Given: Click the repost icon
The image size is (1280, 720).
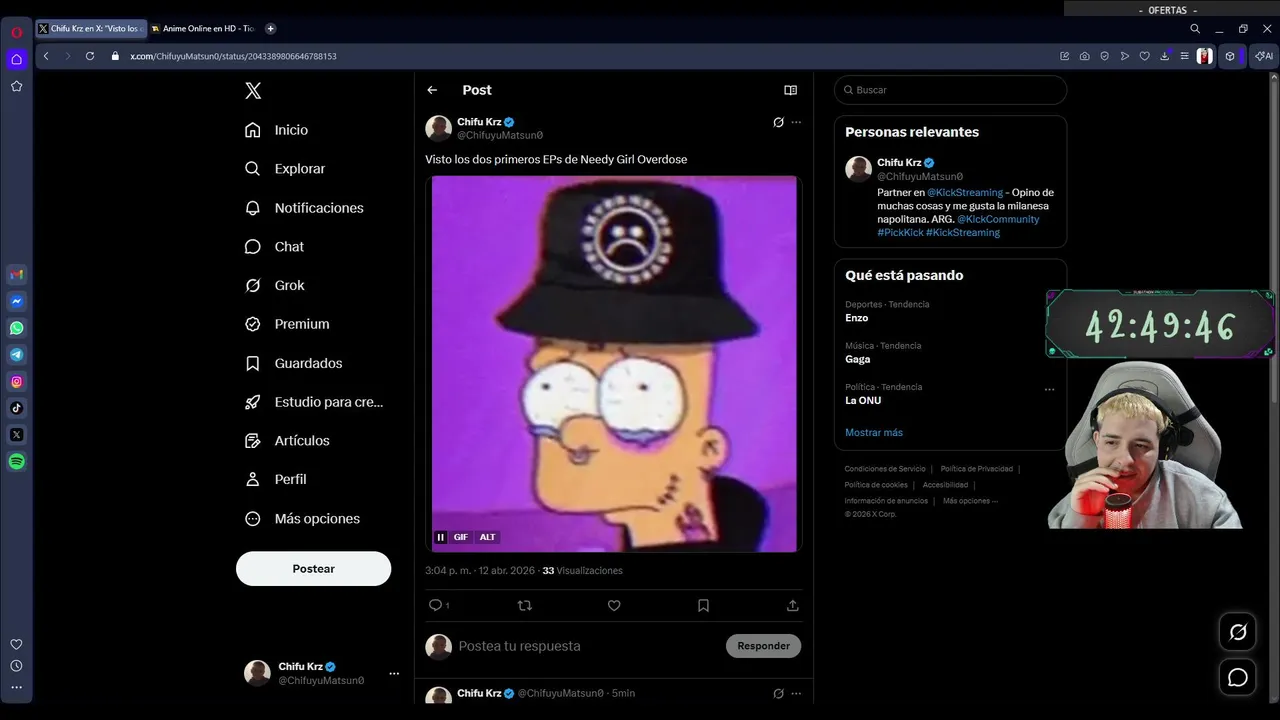Looking at the screenshot, I should click(524, 605).
